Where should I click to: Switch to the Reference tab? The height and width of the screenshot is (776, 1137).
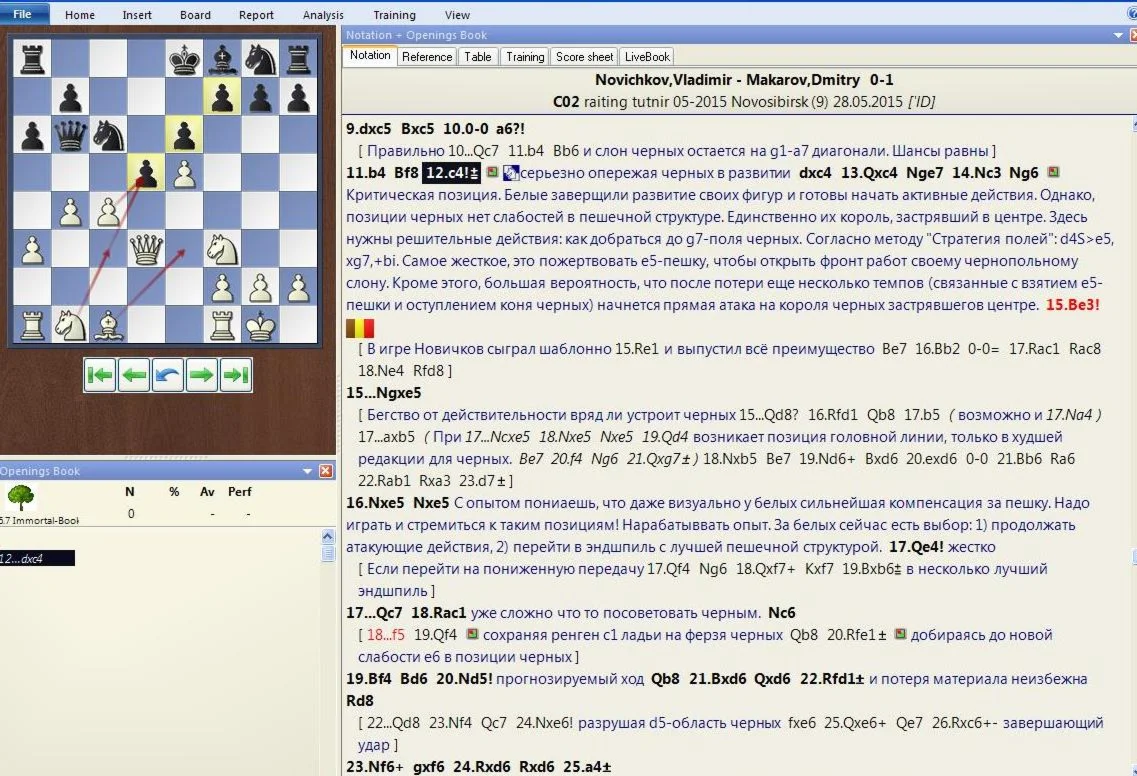427,57
